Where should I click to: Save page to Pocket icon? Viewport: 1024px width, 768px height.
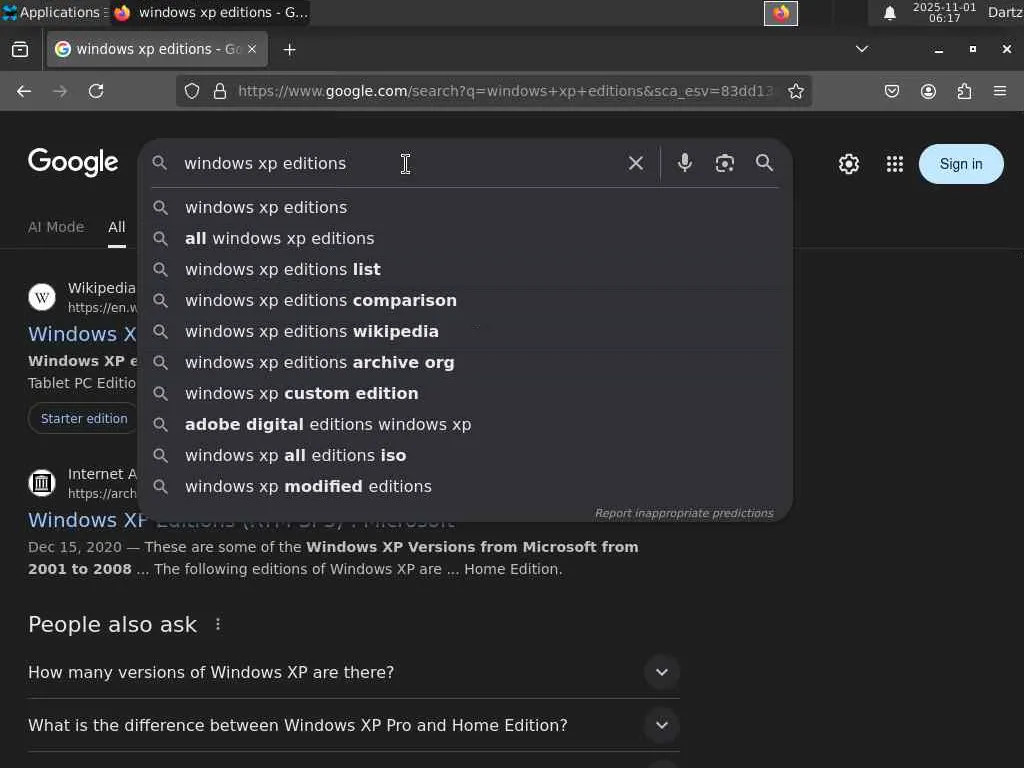click(891, 91)
